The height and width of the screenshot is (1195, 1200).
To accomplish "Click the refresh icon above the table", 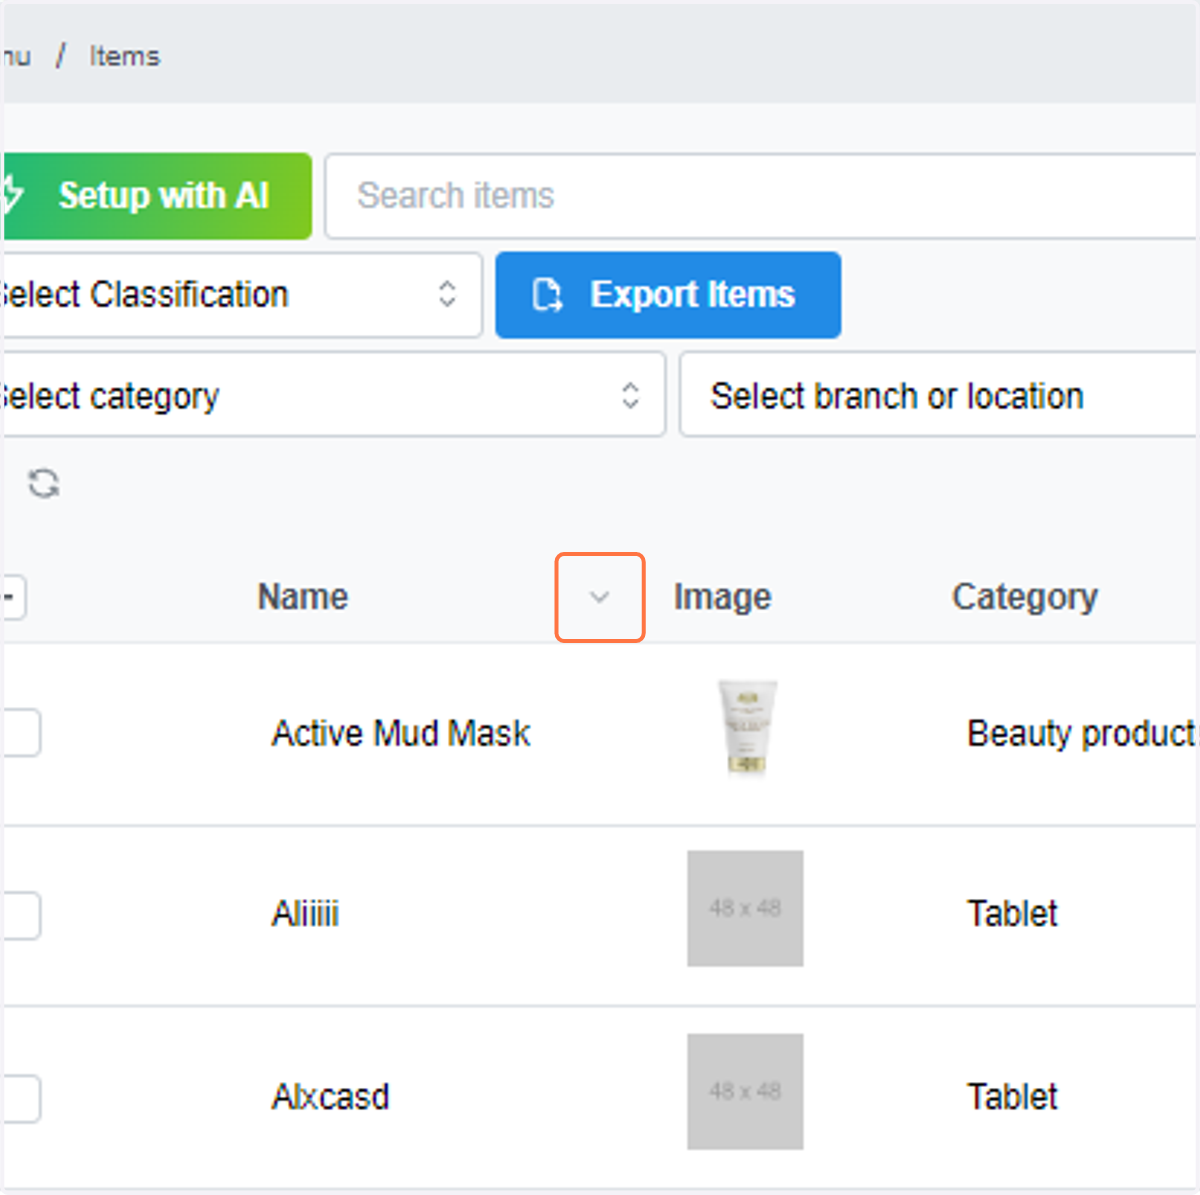I will pos(43,484).
